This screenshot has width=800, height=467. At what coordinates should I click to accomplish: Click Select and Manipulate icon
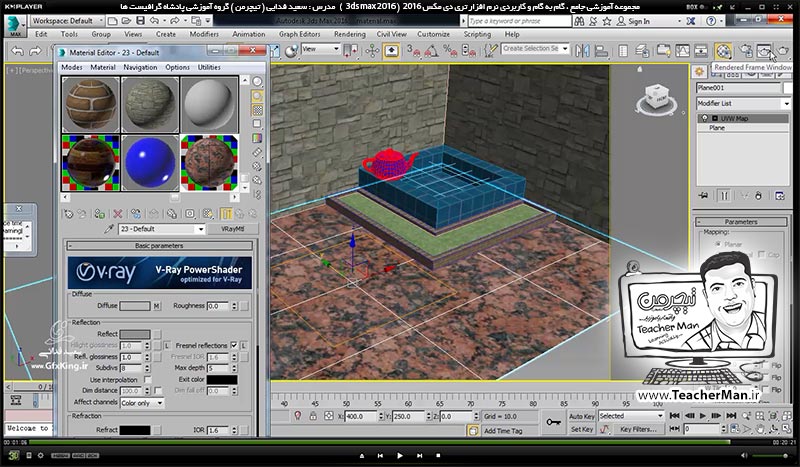pos(372,51)
